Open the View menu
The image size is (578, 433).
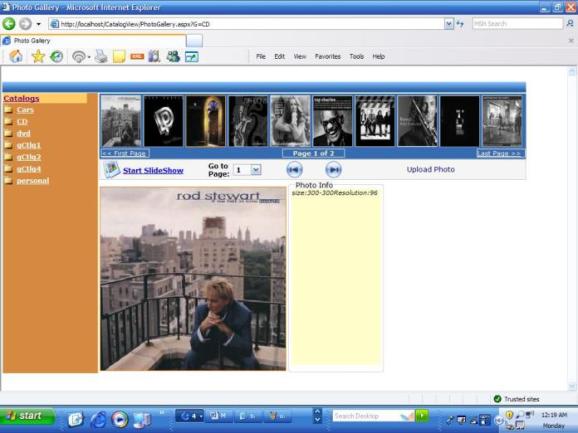click(300, 56)
